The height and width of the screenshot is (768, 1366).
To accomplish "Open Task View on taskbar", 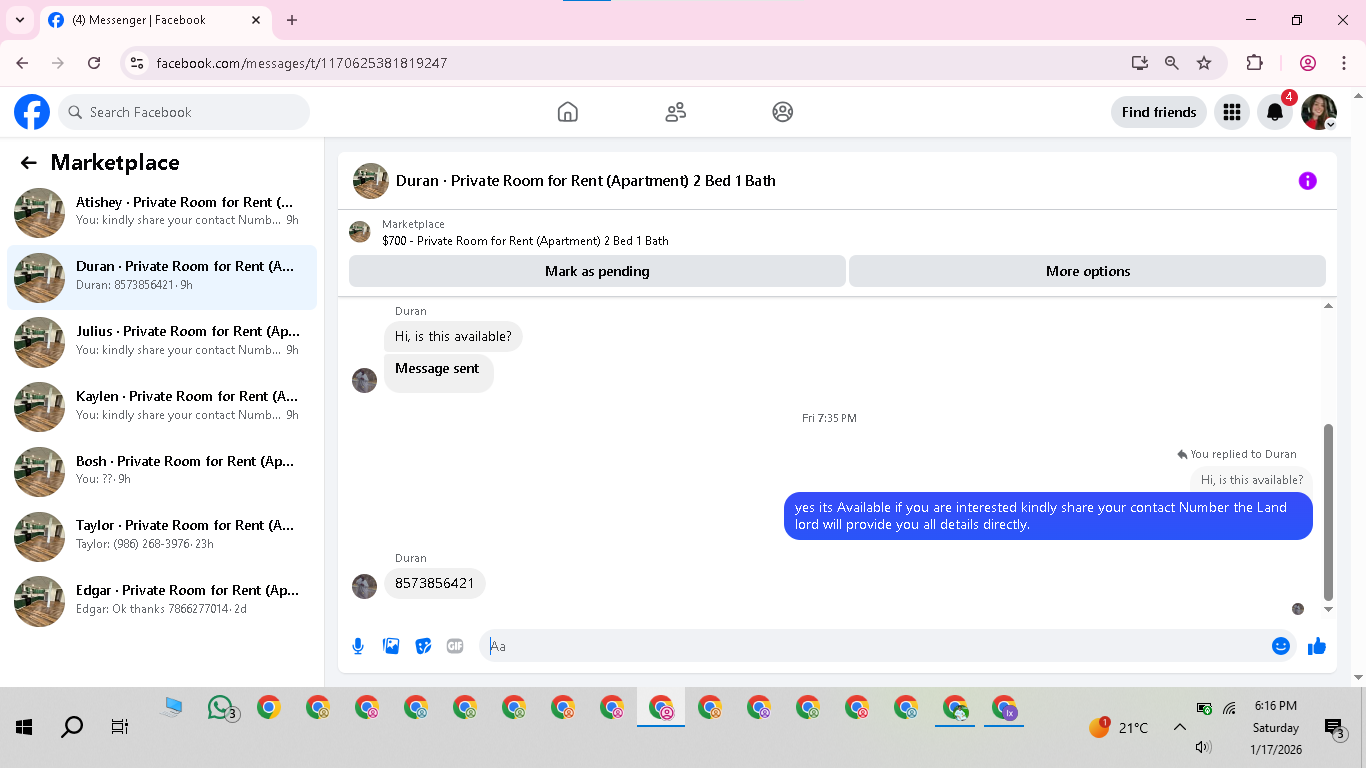I will pos(120,727).
